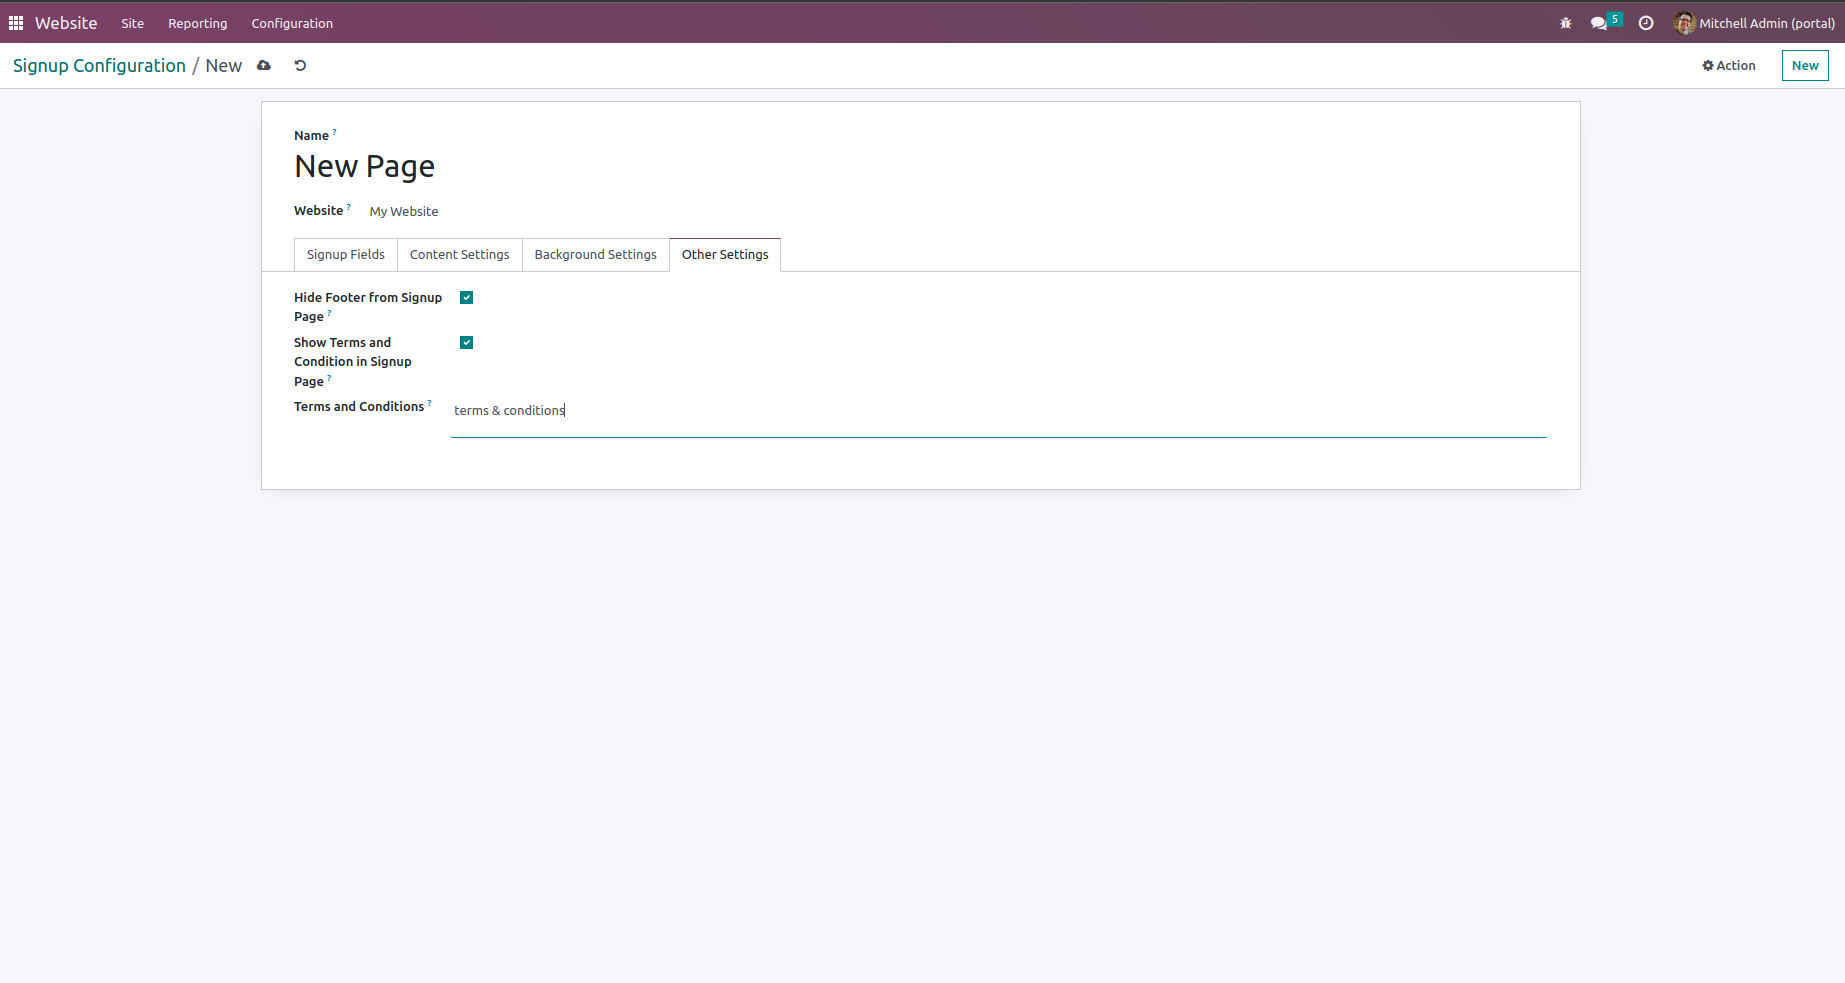Open the apps grid menu icon
Screen dimensions: 1845x983
[16, 23]
